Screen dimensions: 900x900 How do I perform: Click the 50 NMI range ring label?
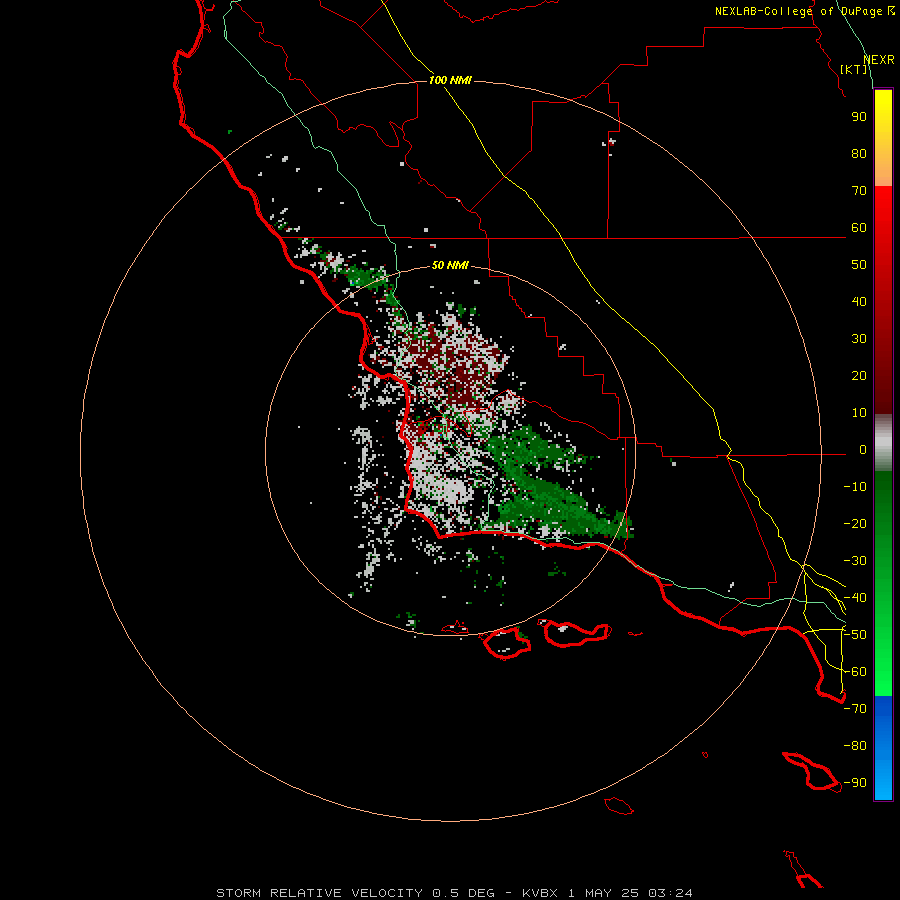450,265
